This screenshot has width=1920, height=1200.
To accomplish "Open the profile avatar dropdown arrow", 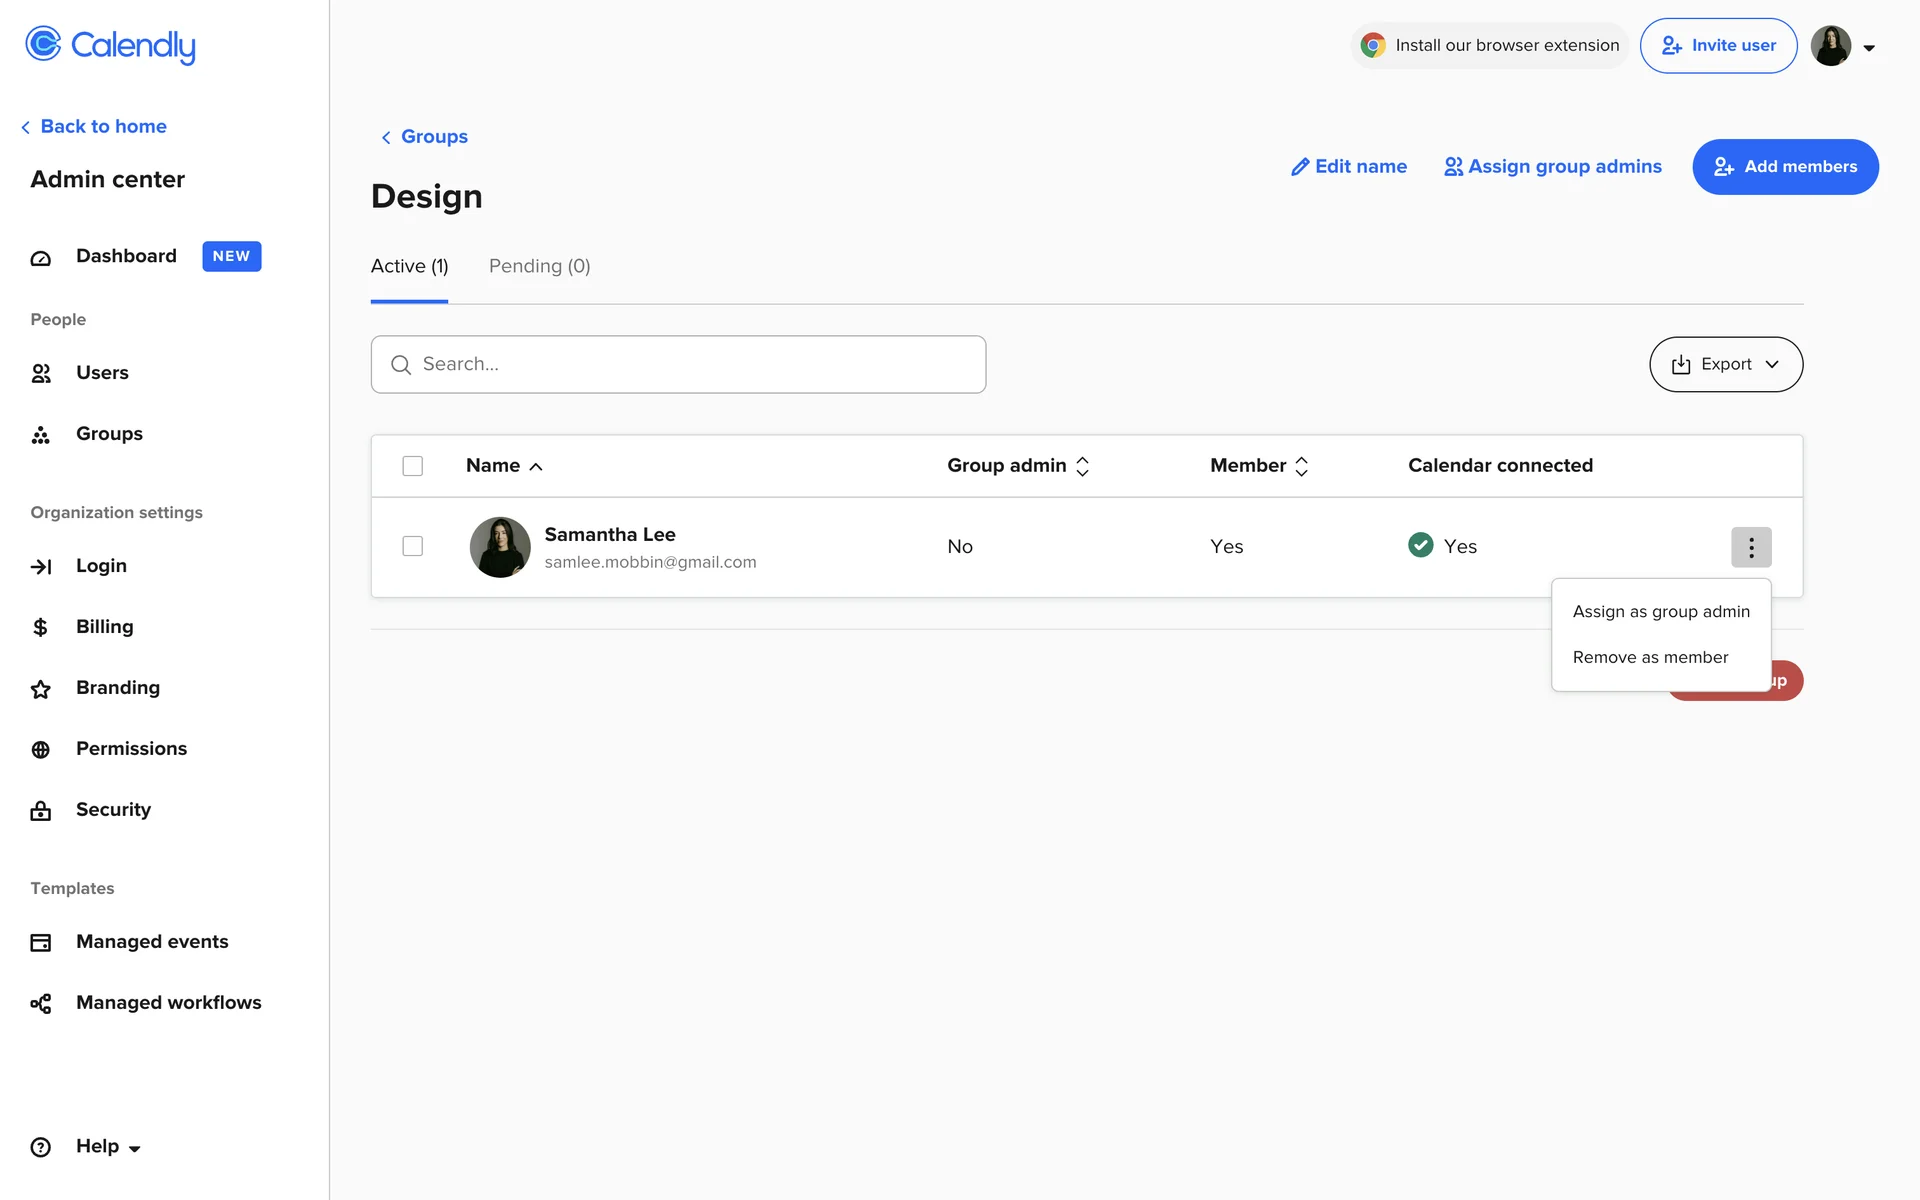I will click(1868, 48).
